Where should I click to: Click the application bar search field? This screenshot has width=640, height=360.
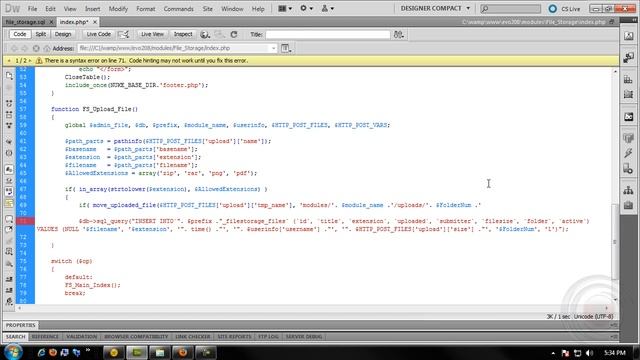[510, 9]
